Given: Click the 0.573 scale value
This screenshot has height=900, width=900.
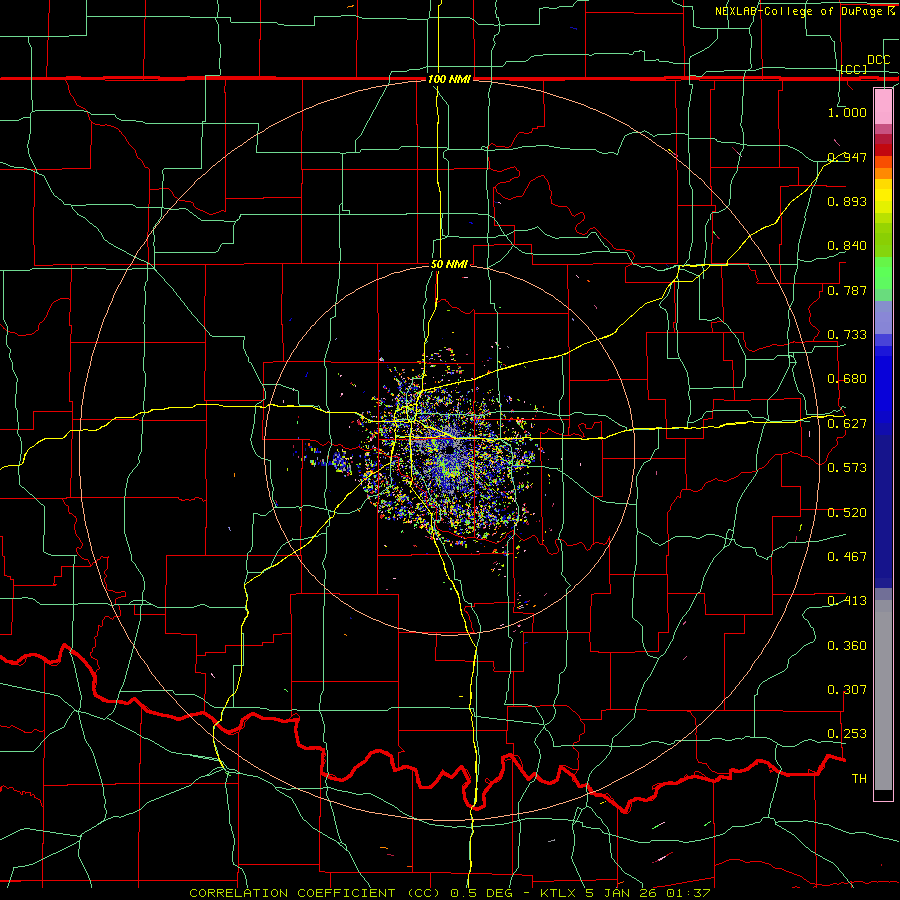Looking at the screenshot, I should (847, 467).
